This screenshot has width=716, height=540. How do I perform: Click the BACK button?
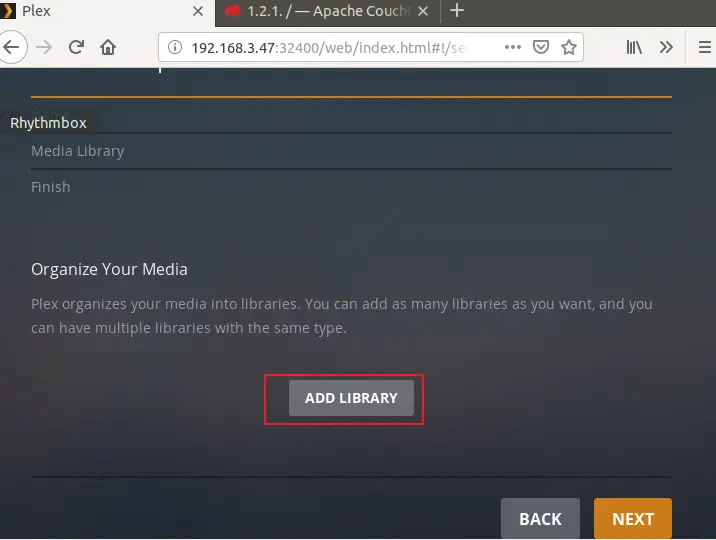pyautogui.click(x=540, y=519)
